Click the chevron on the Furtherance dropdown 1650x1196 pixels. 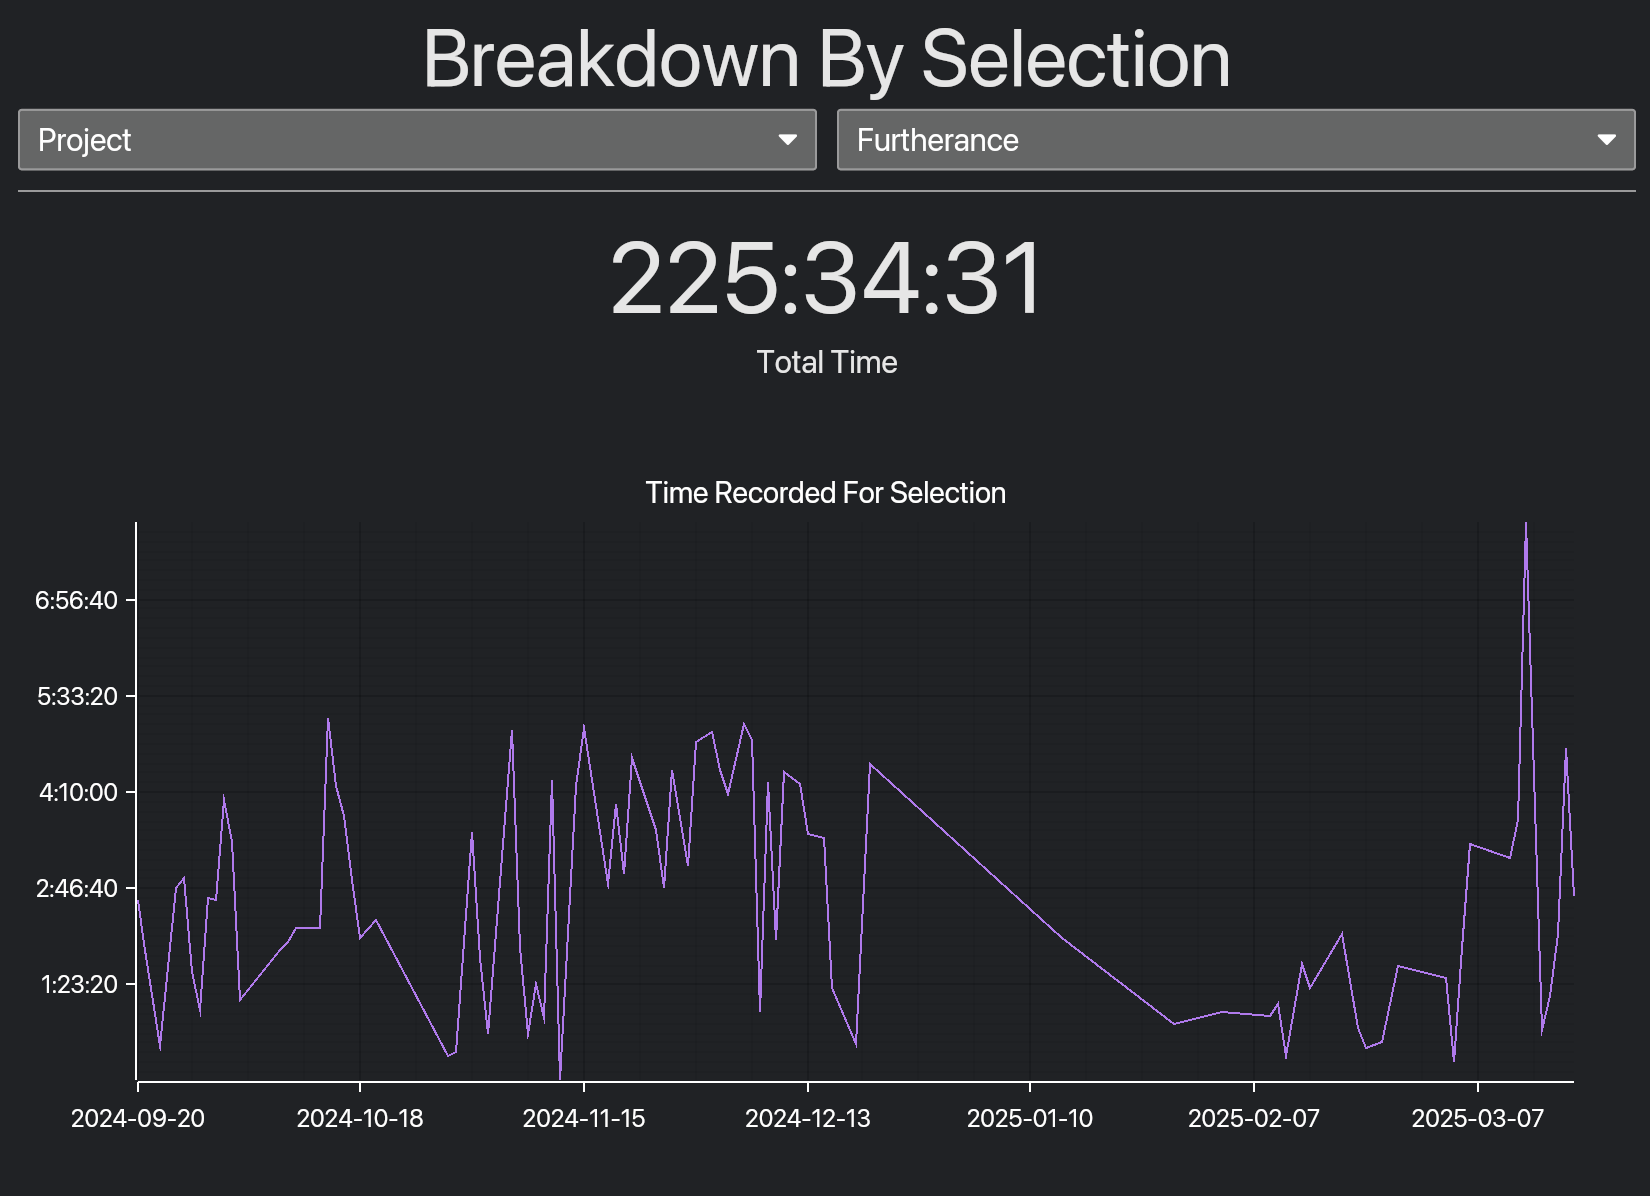point(1607,140)
